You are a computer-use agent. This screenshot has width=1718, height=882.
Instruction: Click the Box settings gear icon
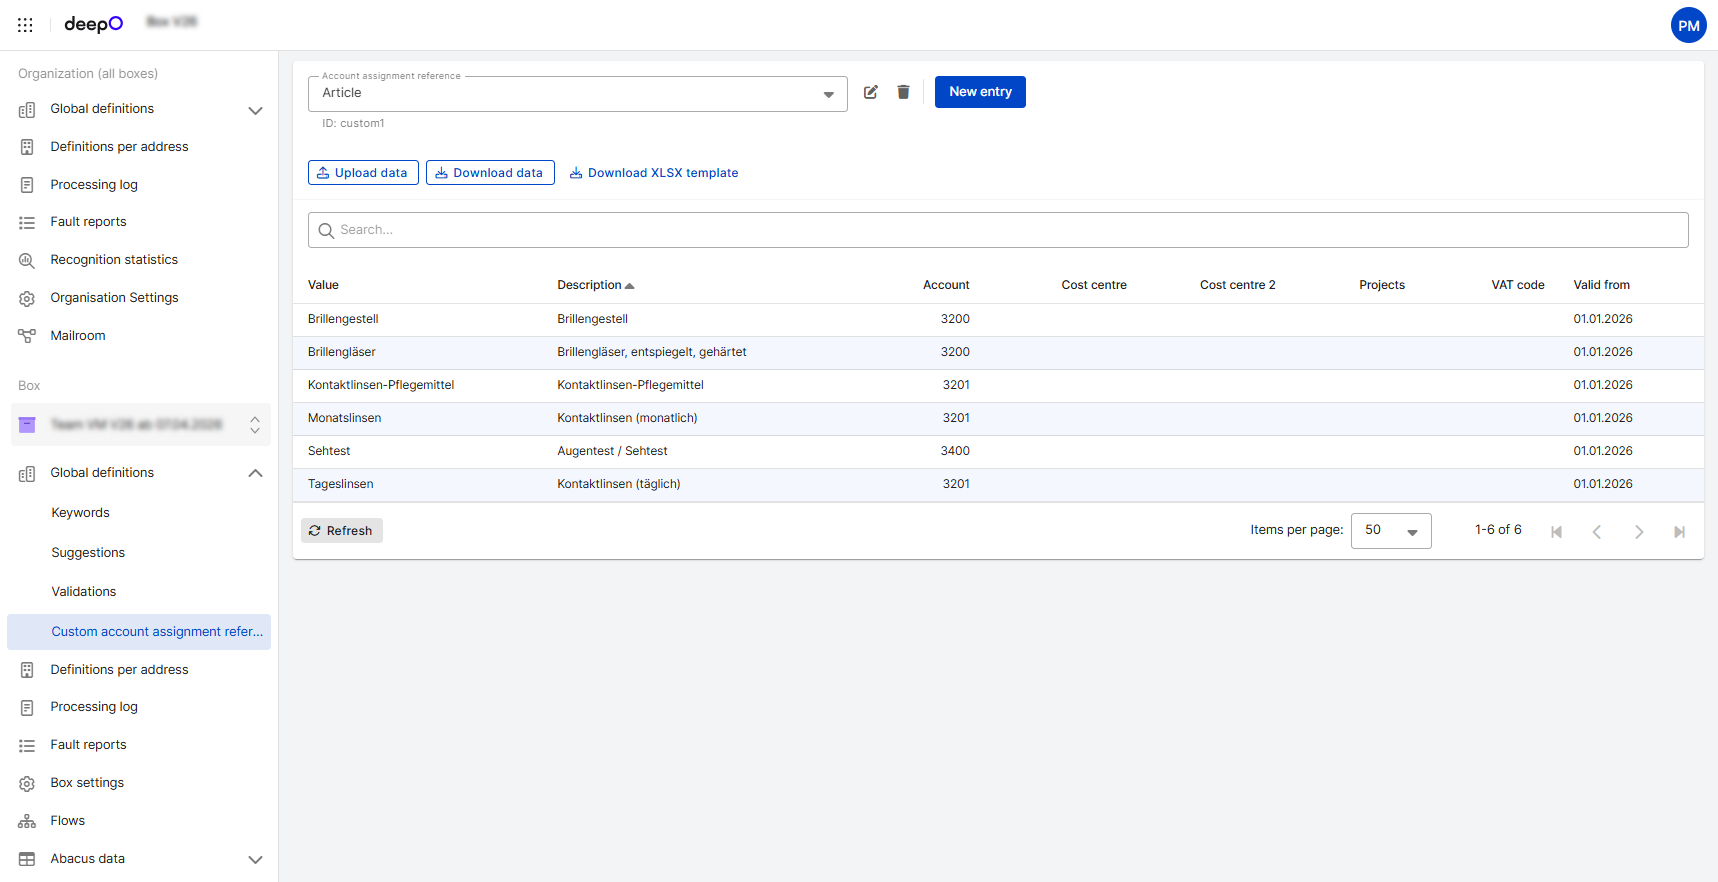click(27, 783)
